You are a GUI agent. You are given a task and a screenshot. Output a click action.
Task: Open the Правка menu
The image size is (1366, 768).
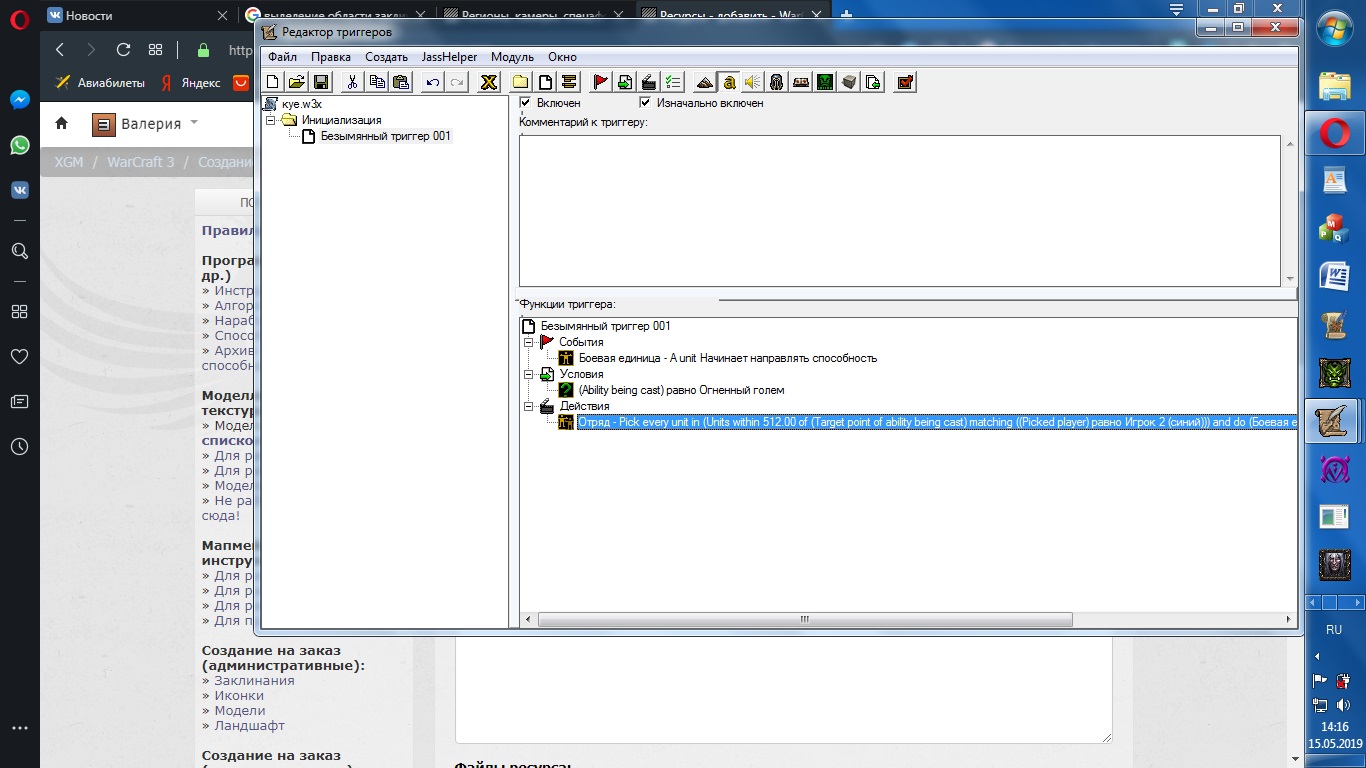[x=330, y=57]
